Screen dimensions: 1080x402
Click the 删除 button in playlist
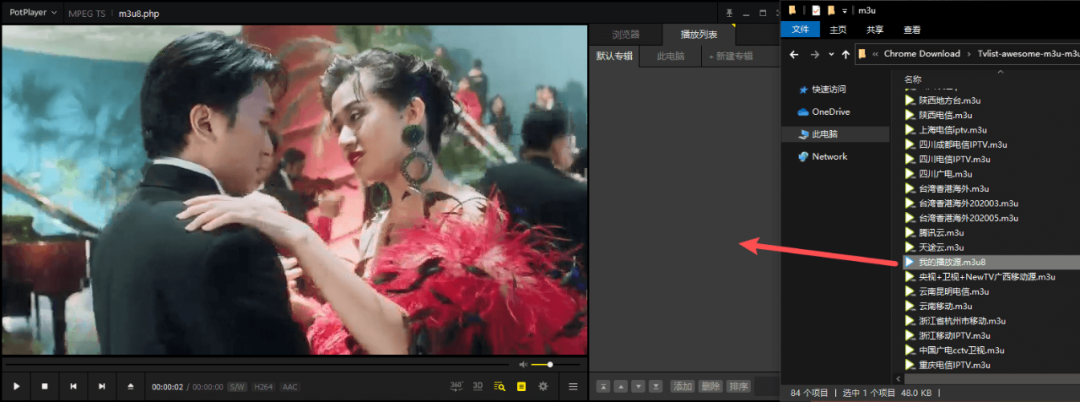click(x=710, y=386)
